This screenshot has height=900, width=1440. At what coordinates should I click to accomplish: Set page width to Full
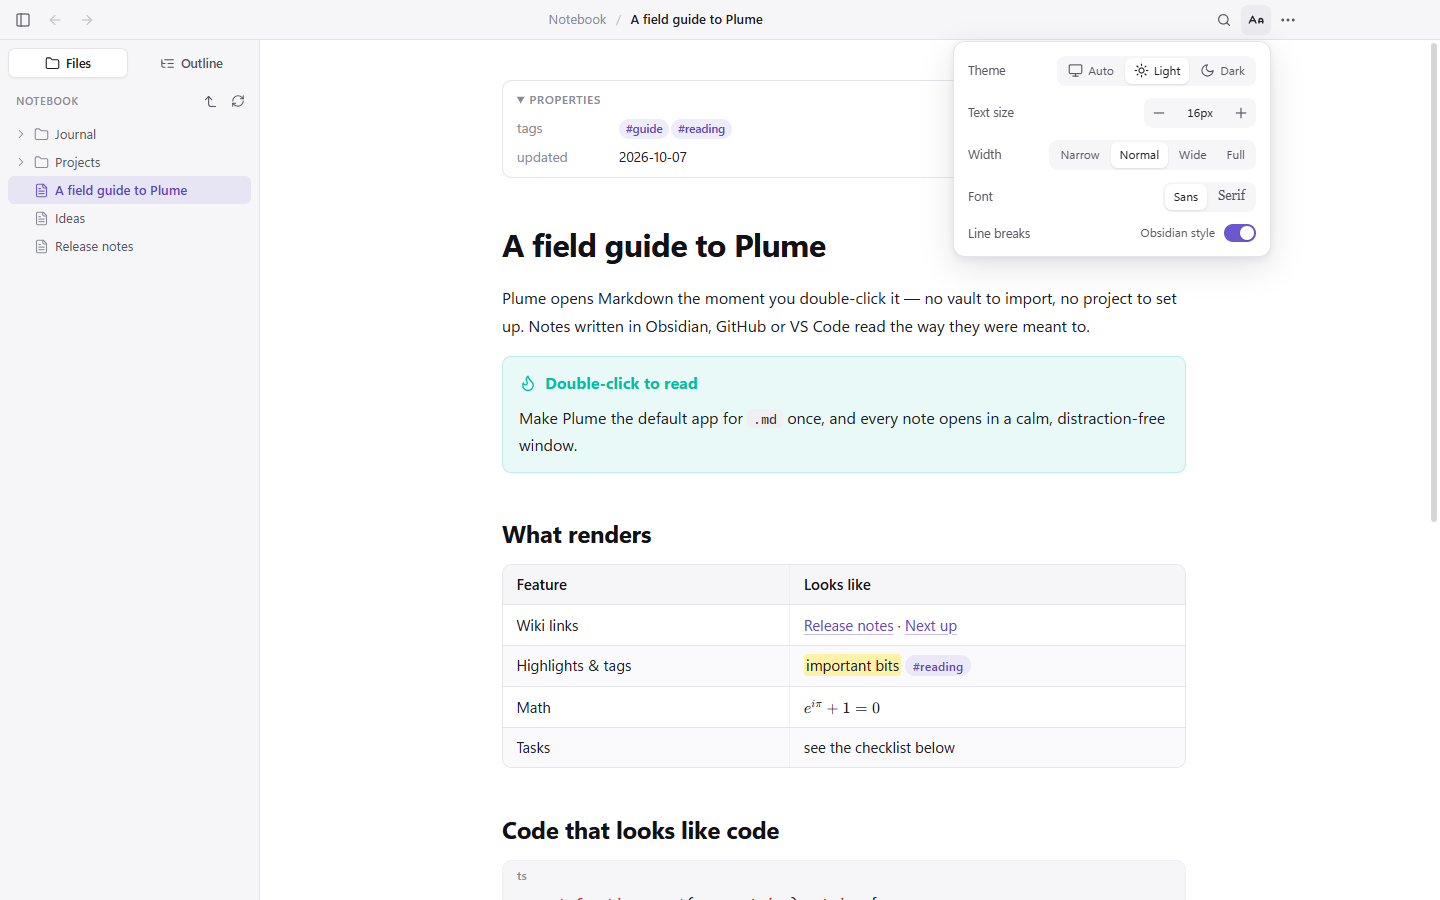tap(1236, 155)
